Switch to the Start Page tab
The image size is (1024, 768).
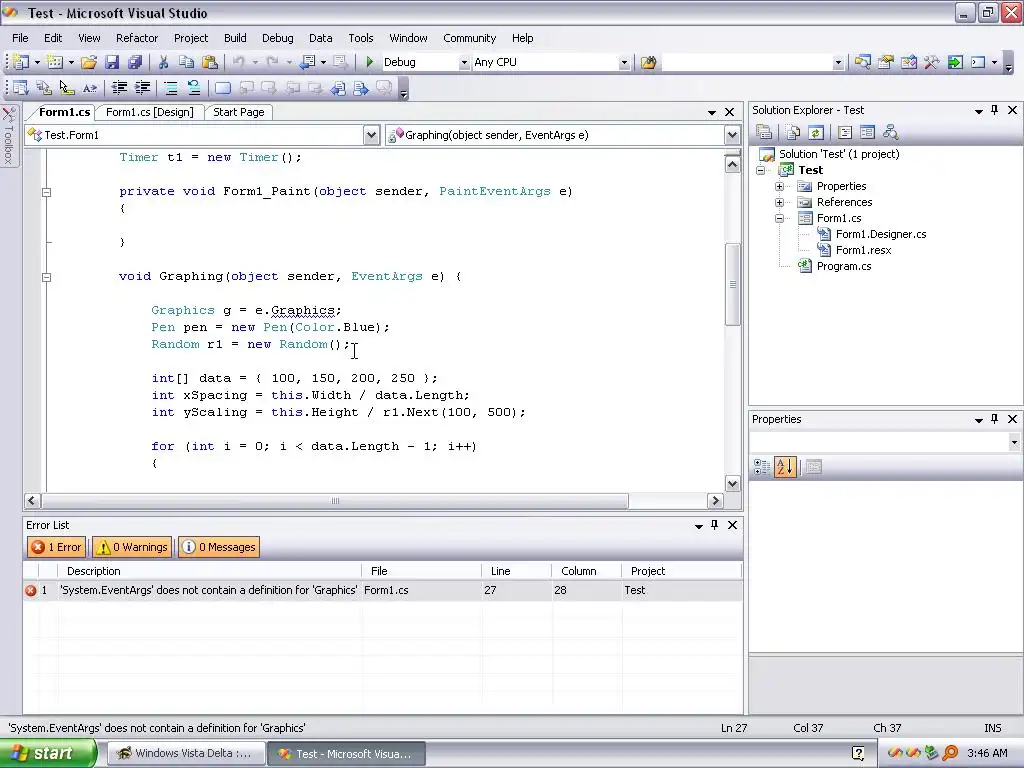(238, 112)
